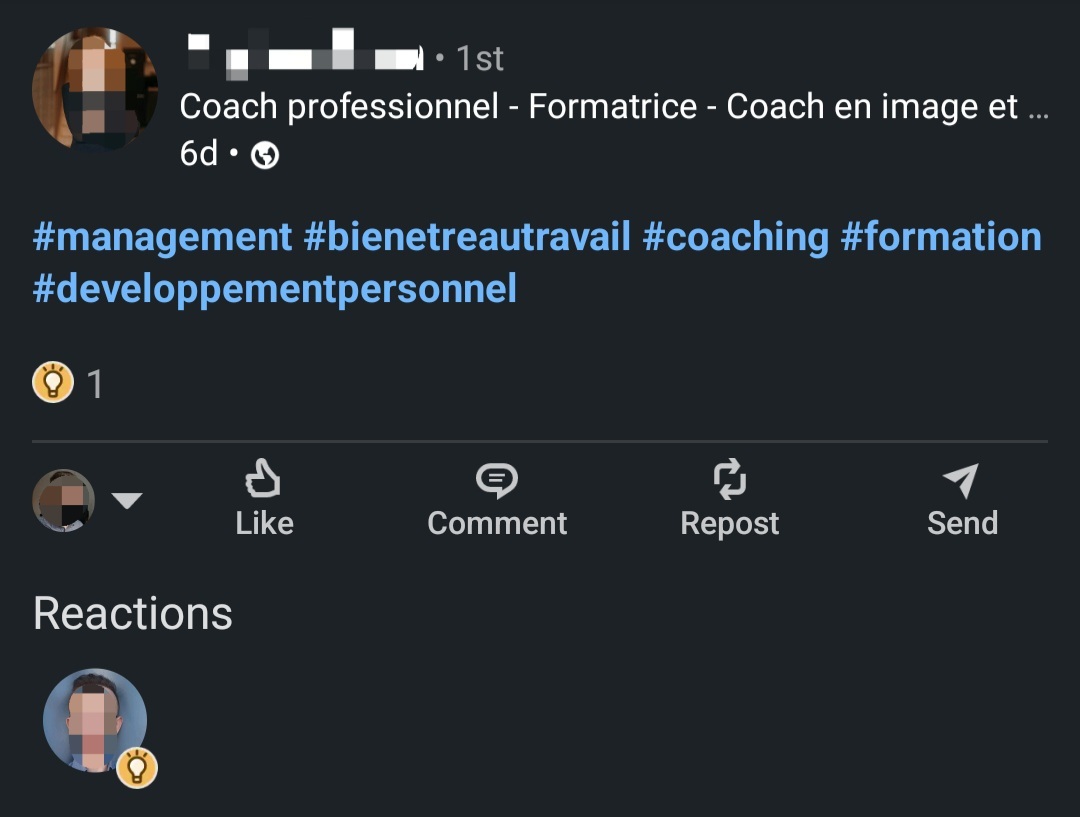The width and height of the screenshot is (1080, 817).
Task: Open the post author's profile photo
Action: [x=95, y=89]
